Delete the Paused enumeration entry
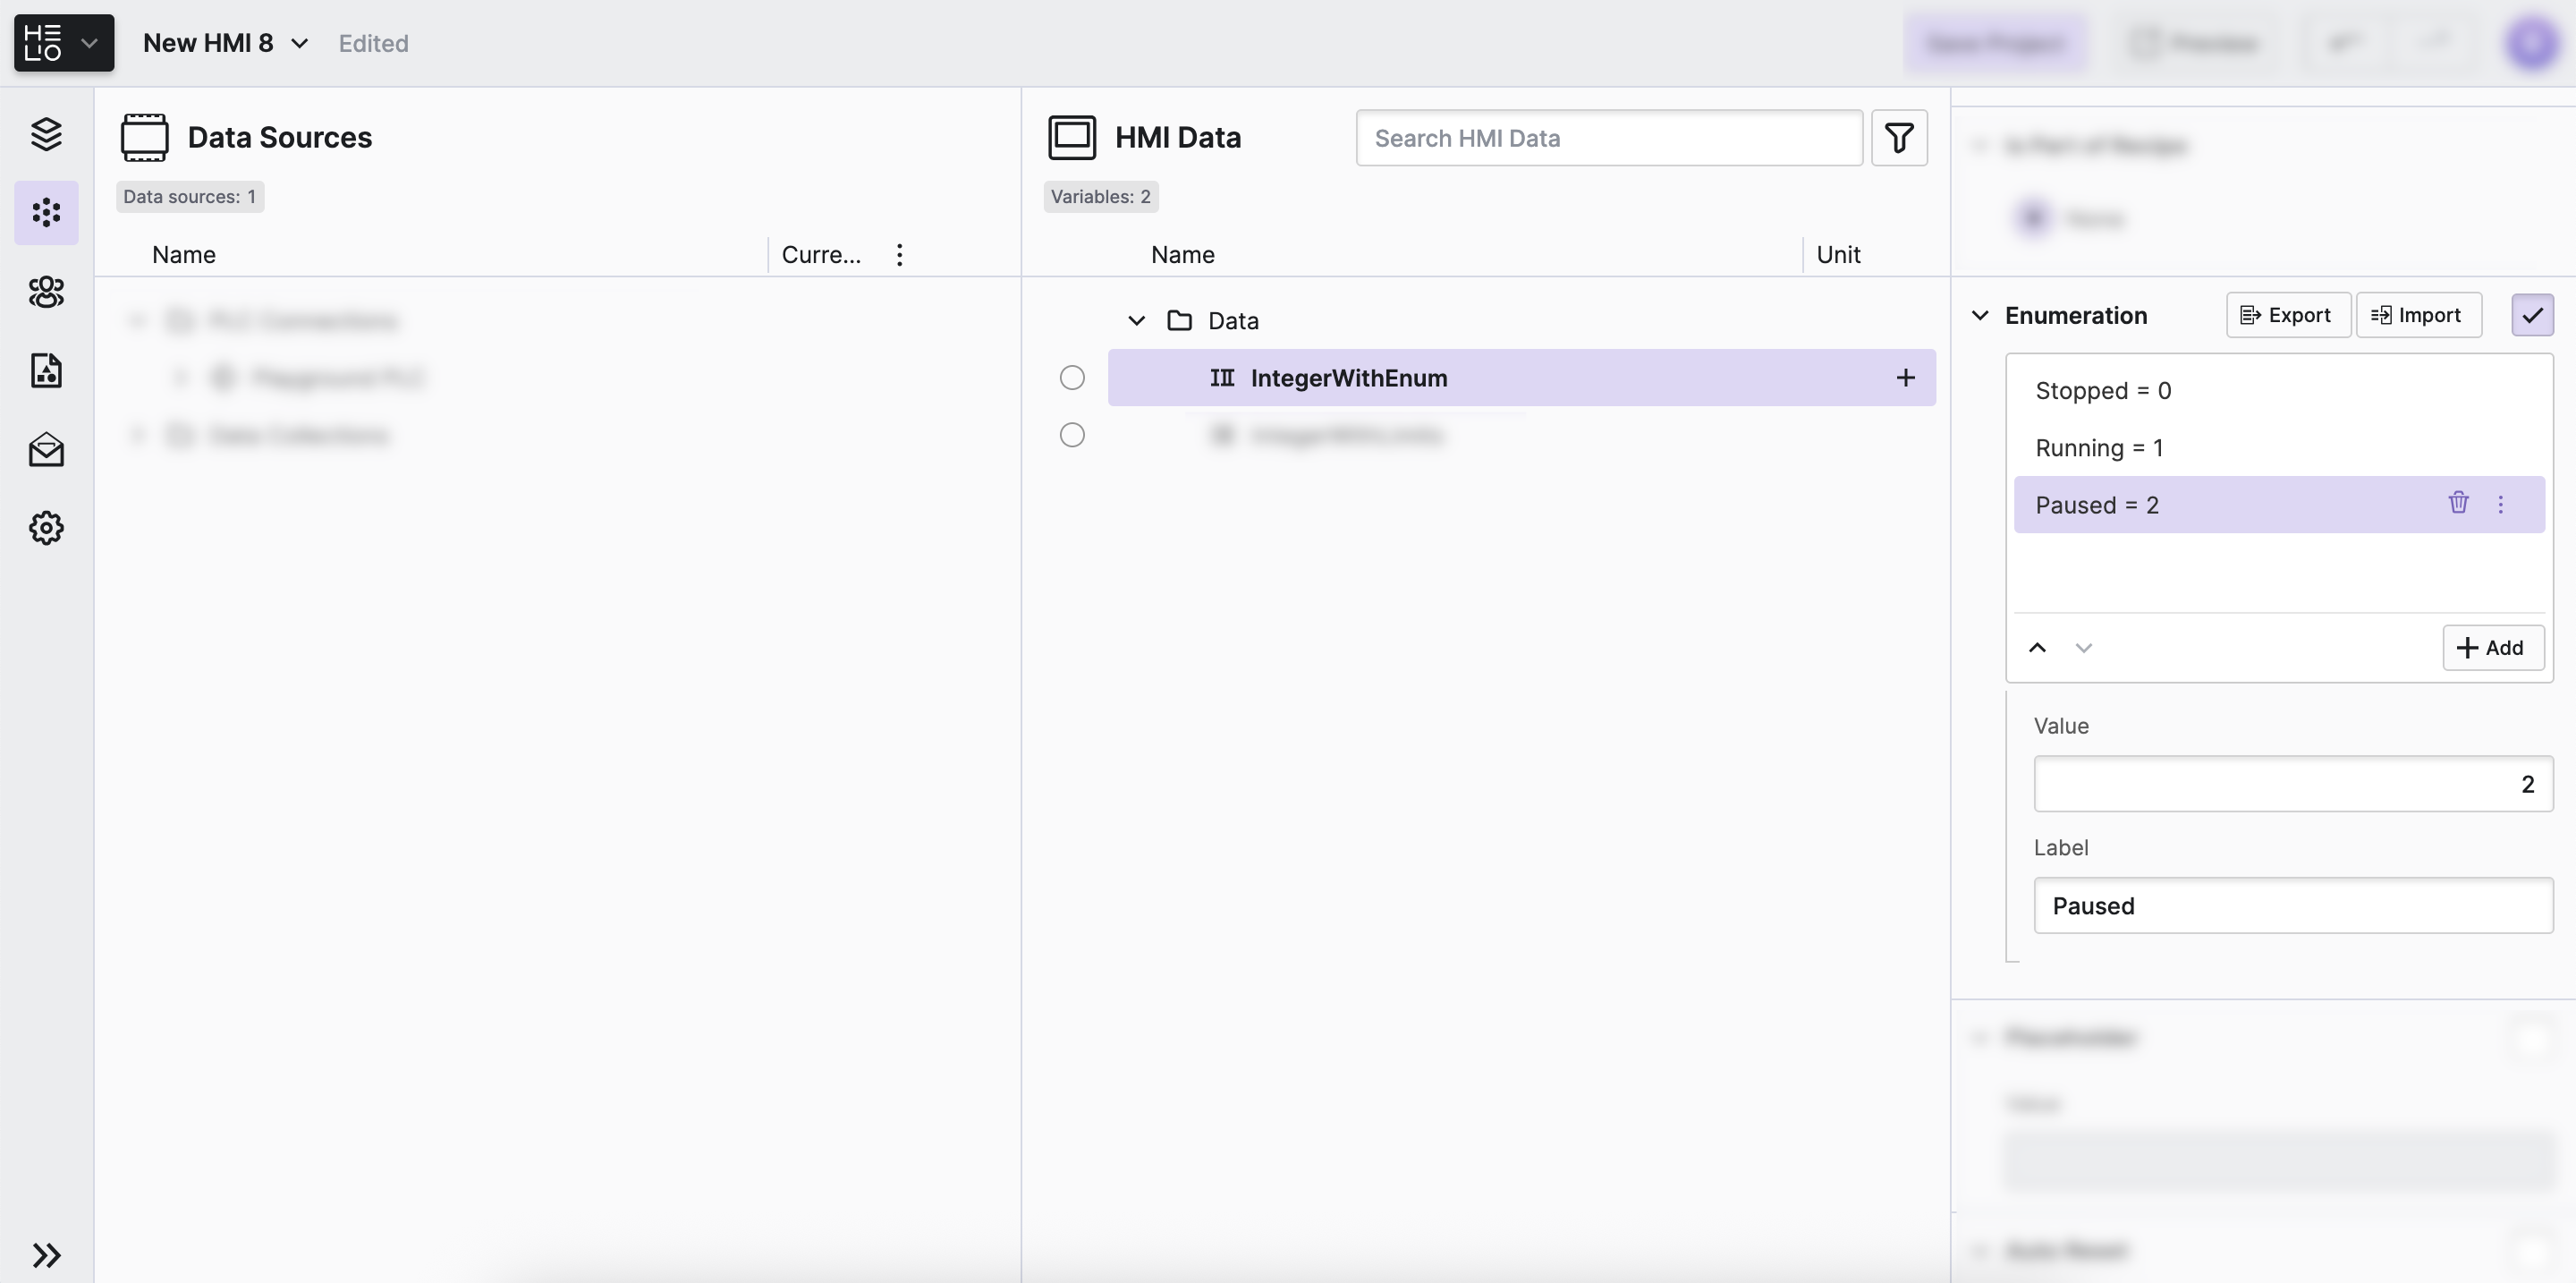This screenshot has width=2576, height=1283. tap(2458, 503)
